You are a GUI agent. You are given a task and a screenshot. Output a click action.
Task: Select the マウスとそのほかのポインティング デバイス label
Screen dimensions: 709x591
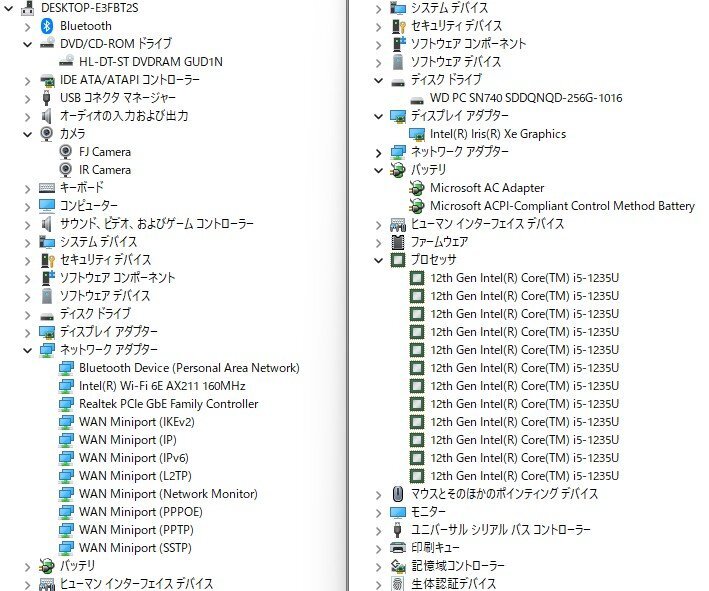pyautogui.click(x=504, y=494)
